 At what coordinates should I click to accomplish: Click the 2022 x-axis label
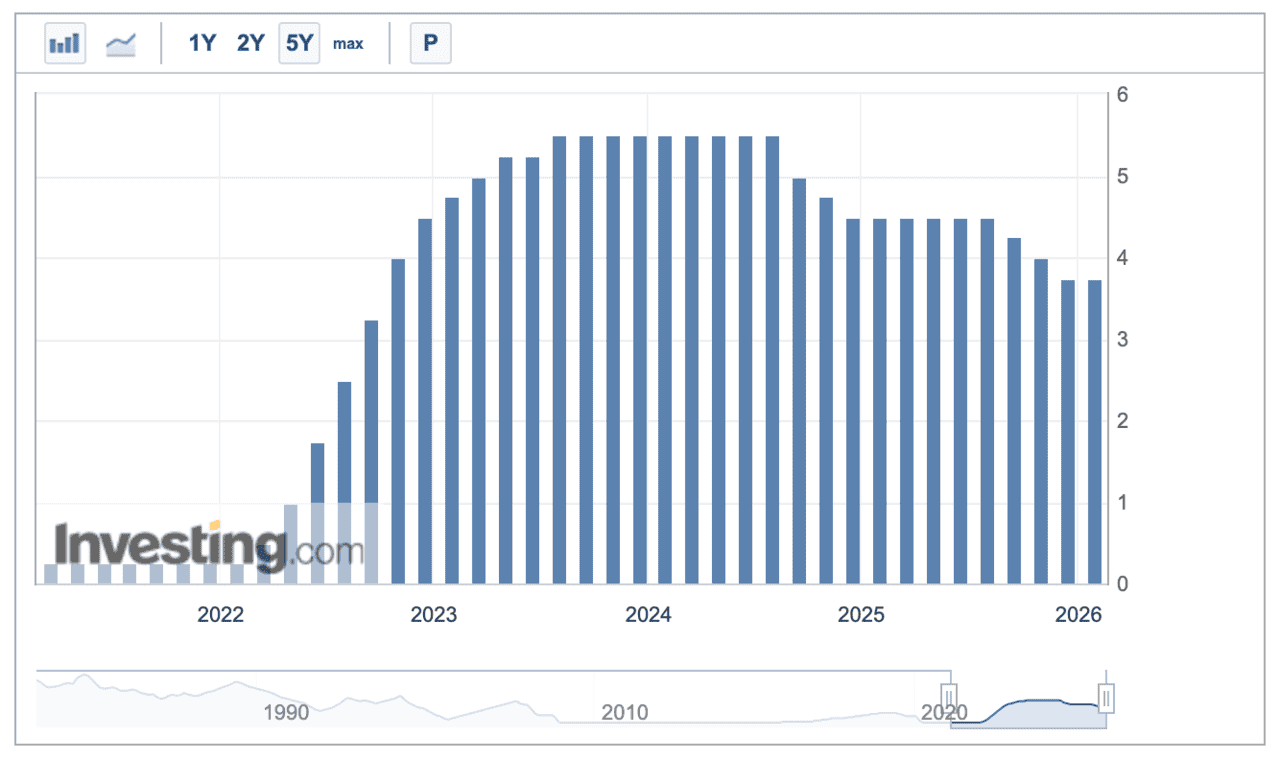click(220, 615)
